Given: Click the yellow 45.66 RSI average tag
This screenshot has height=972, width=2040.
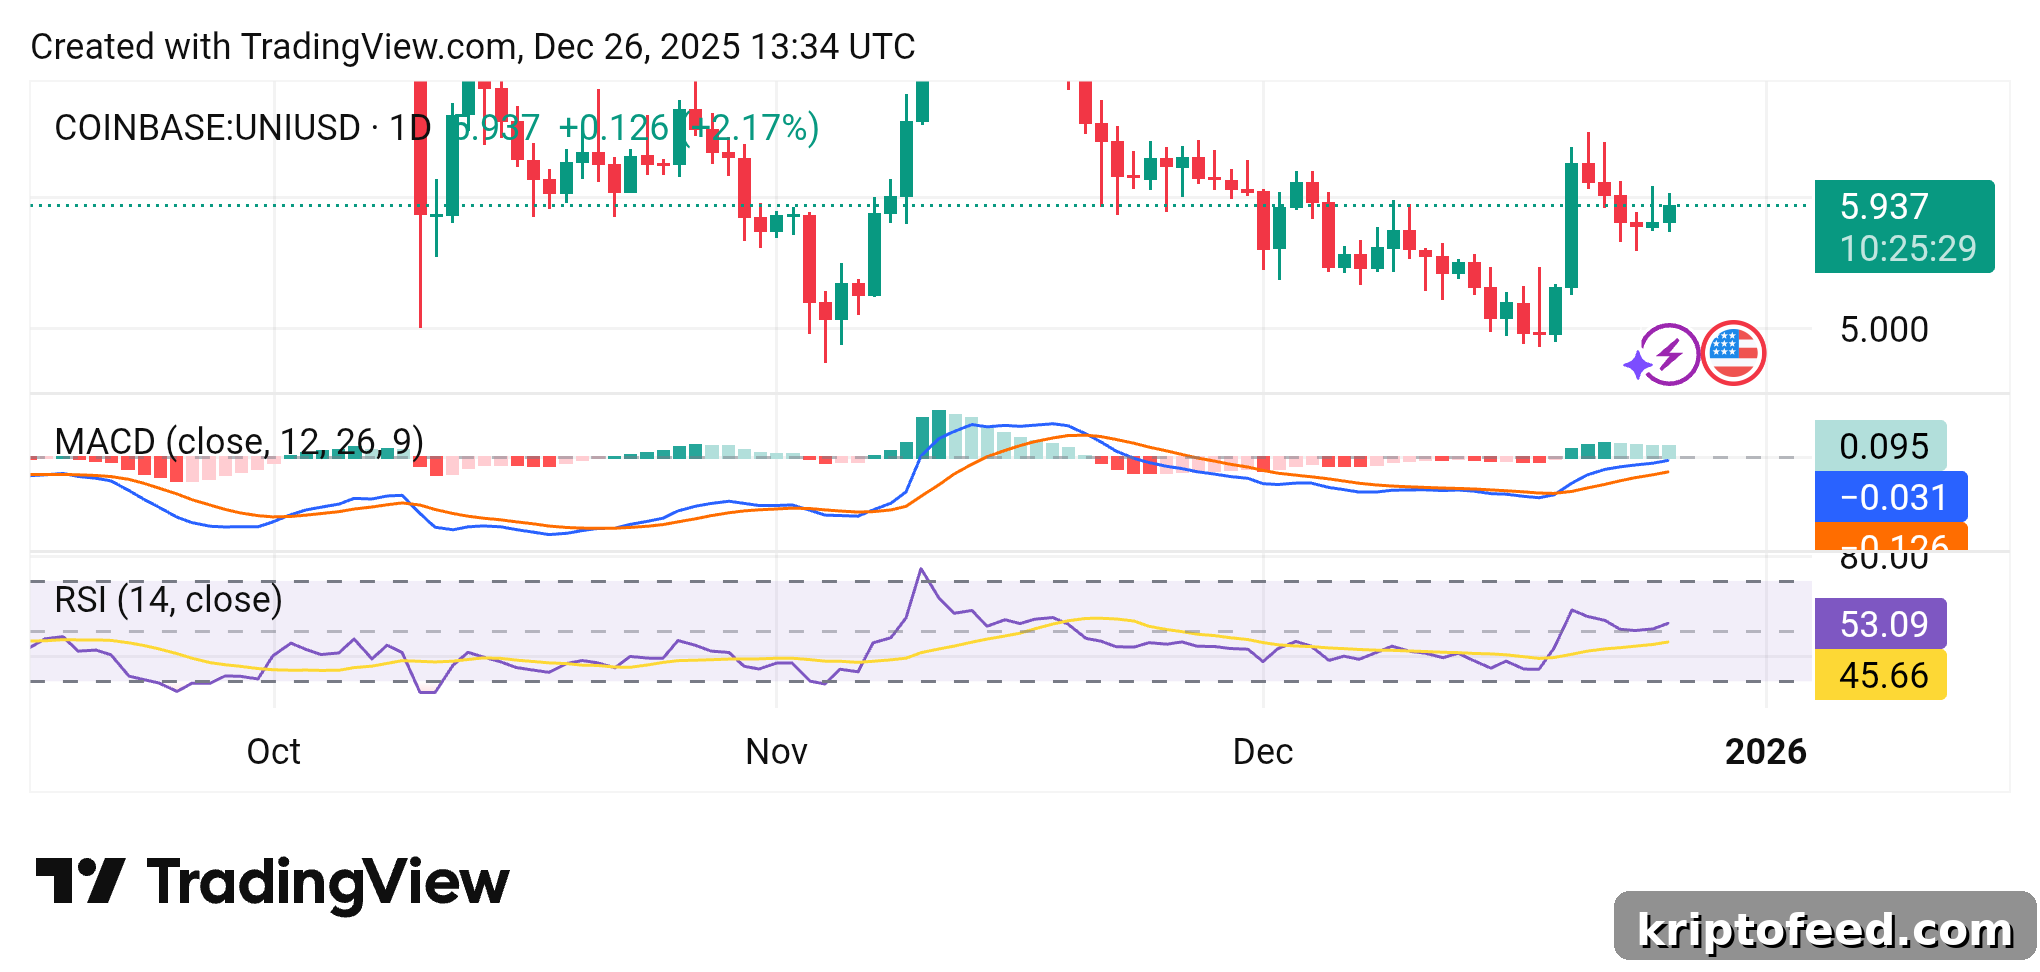Looking at the screenshot, I should (x=1880, y=675).
